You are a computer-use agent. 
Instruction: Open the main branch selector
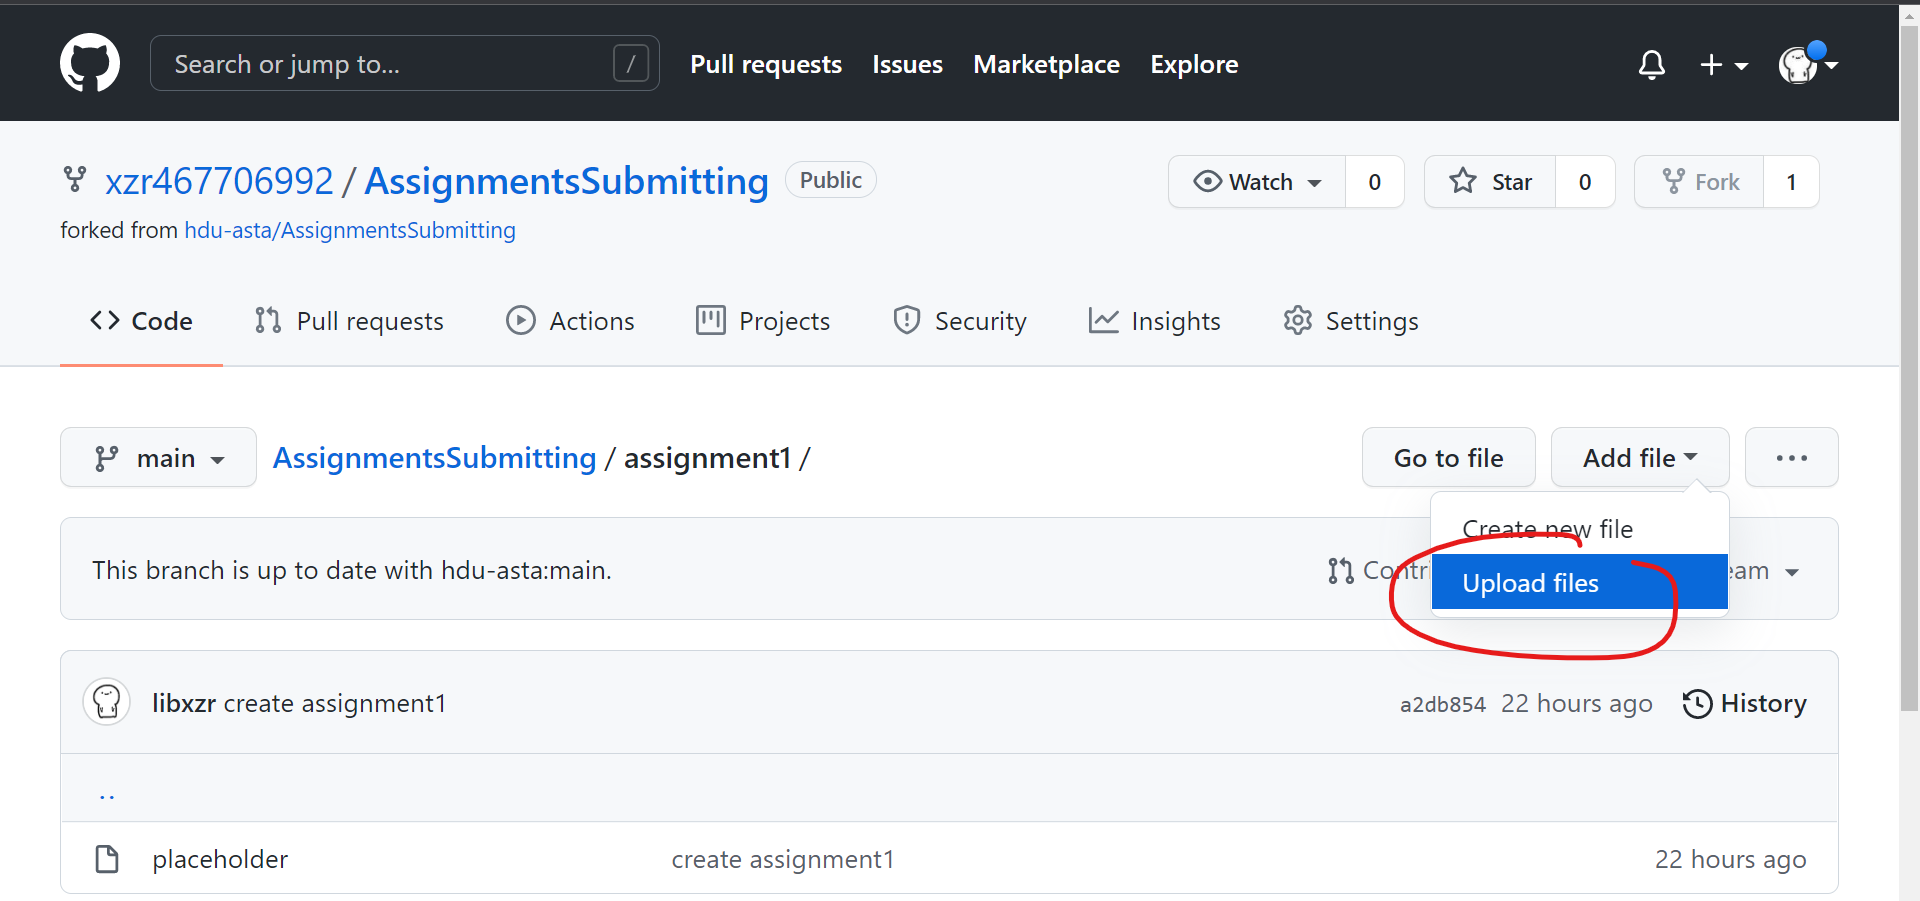click(x=158, y=458)
